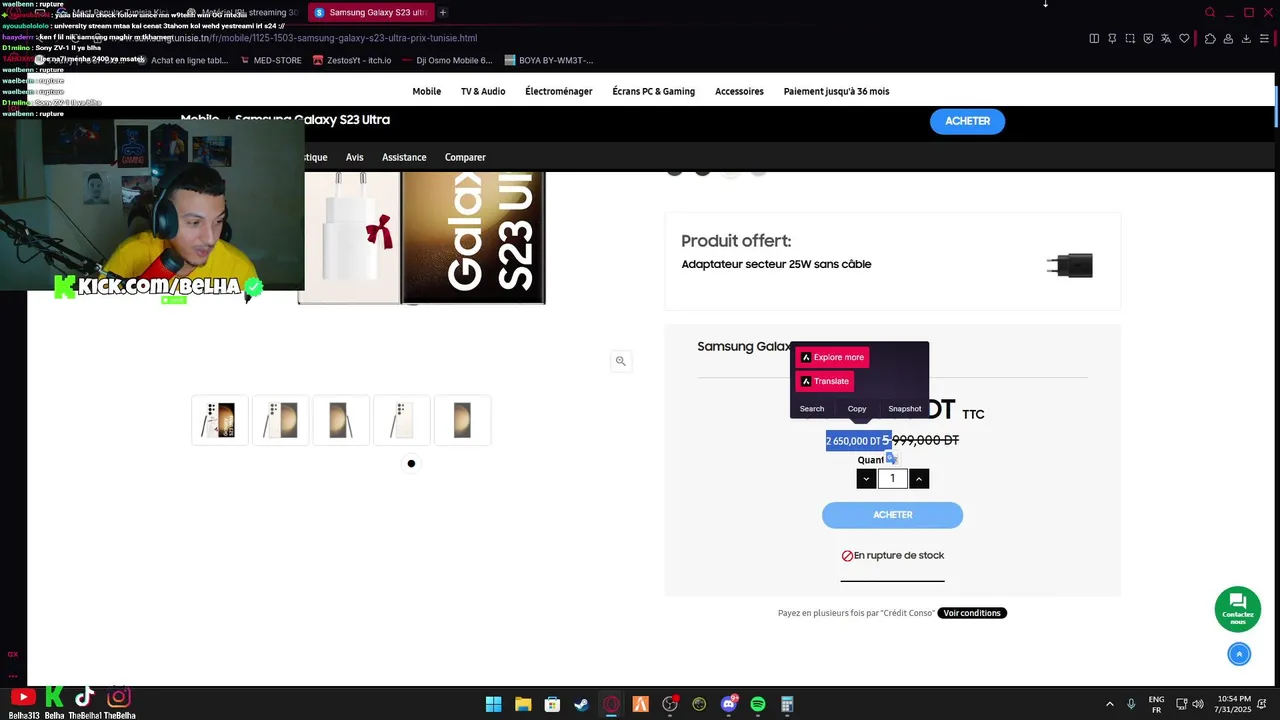
Task: Open the Écrans PC & Gaming menu
Action: 653,91
